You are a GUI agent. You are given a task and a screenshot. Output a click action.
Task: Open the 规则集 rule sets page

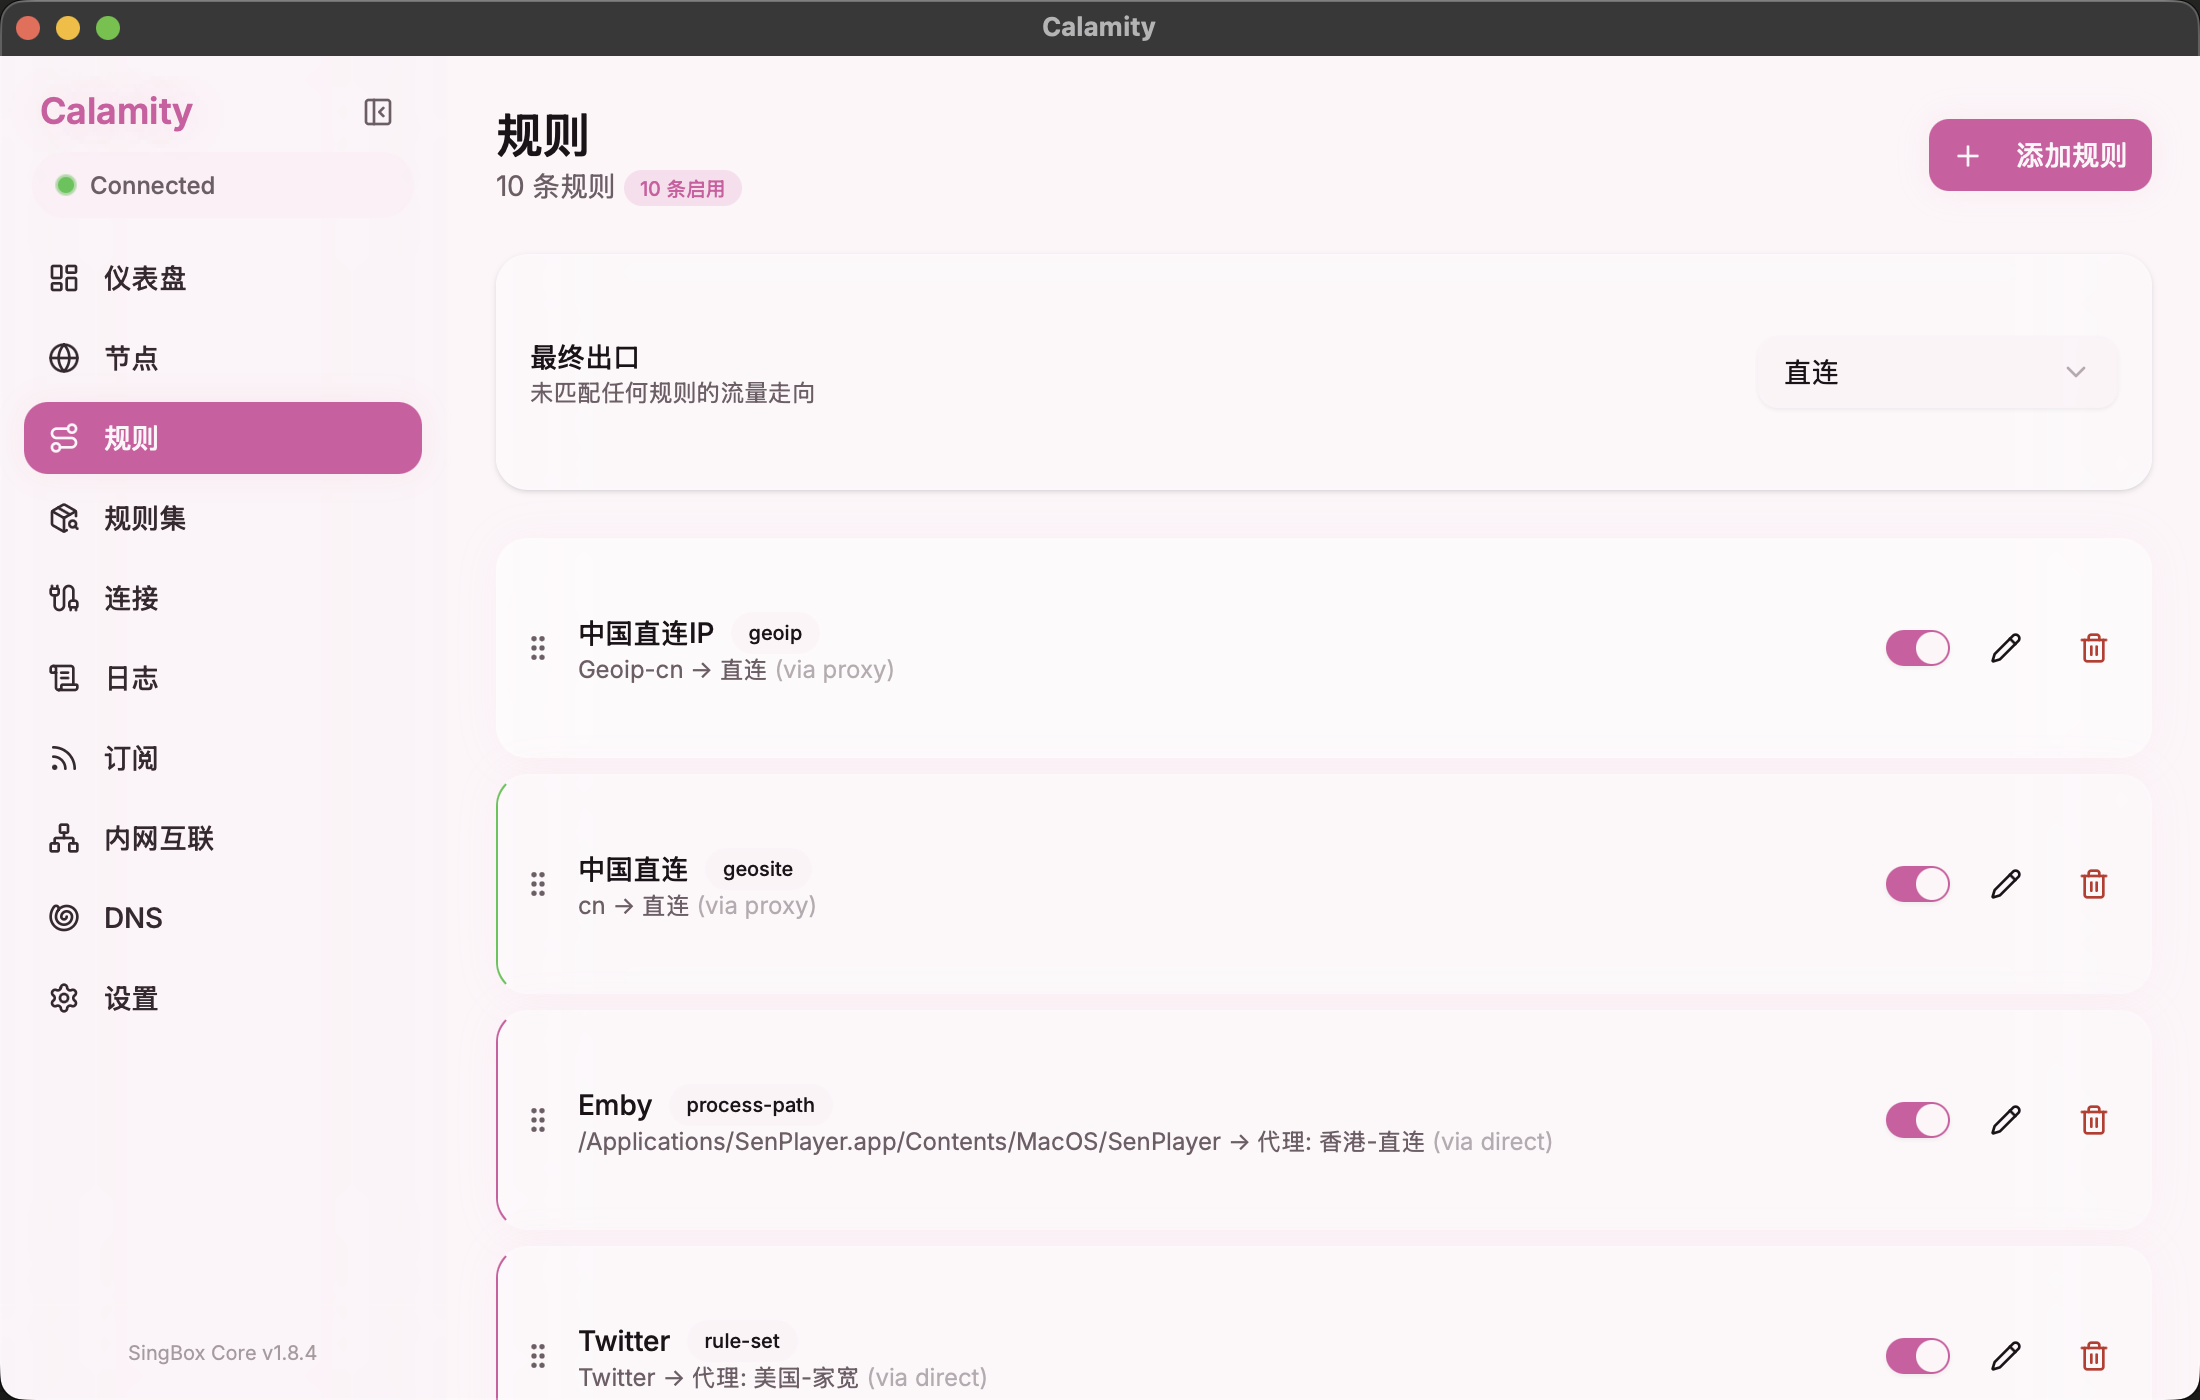click(x=143, y=517)
